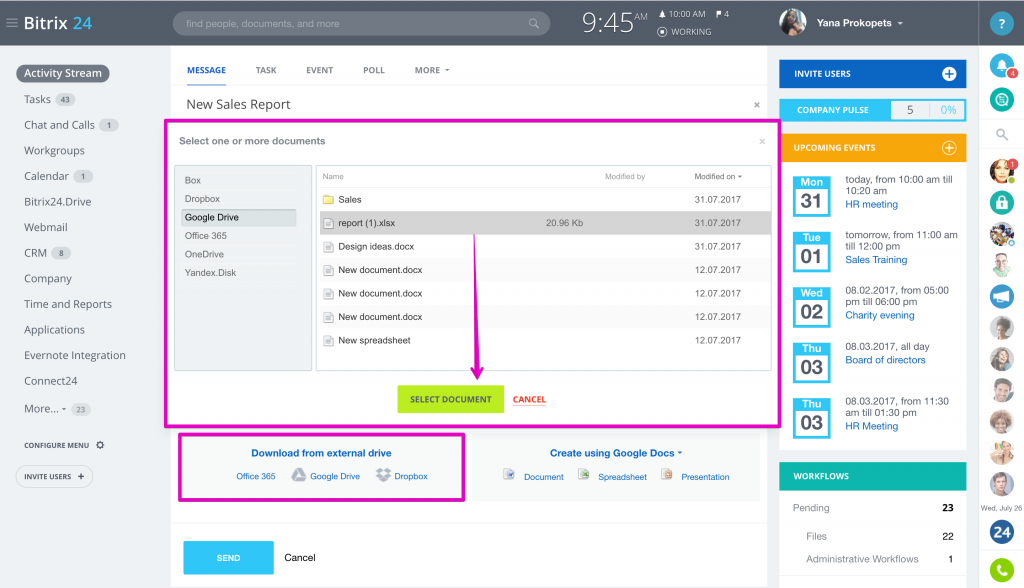Add an upcoming event with plus icon
1024x588 pixels.
(949, 148)
